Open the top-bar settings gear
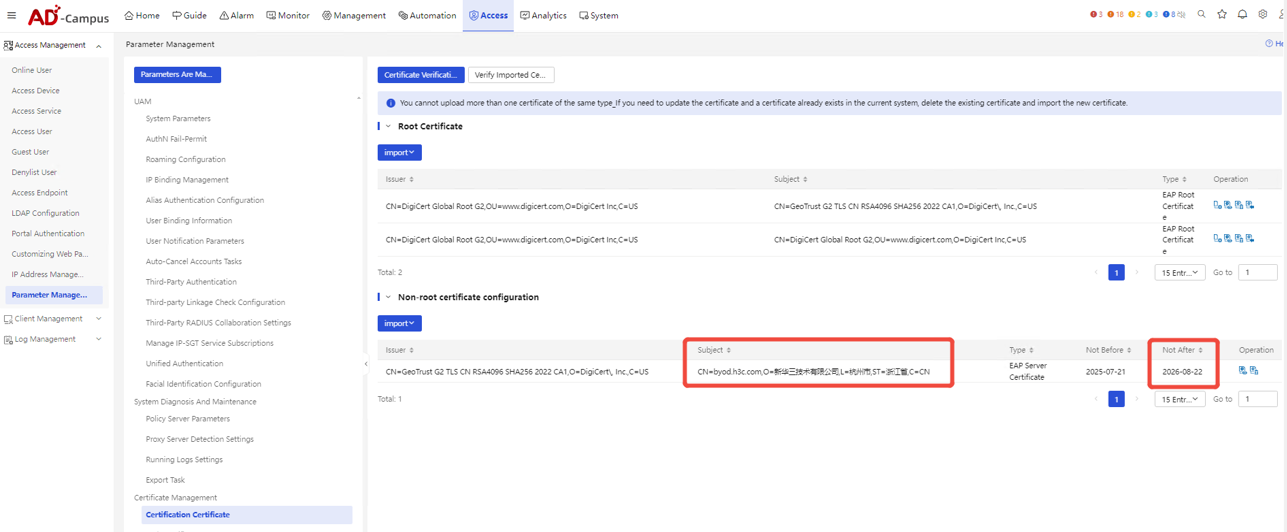The width and height of the screenshot is (1287, 532). (1263, 15)
